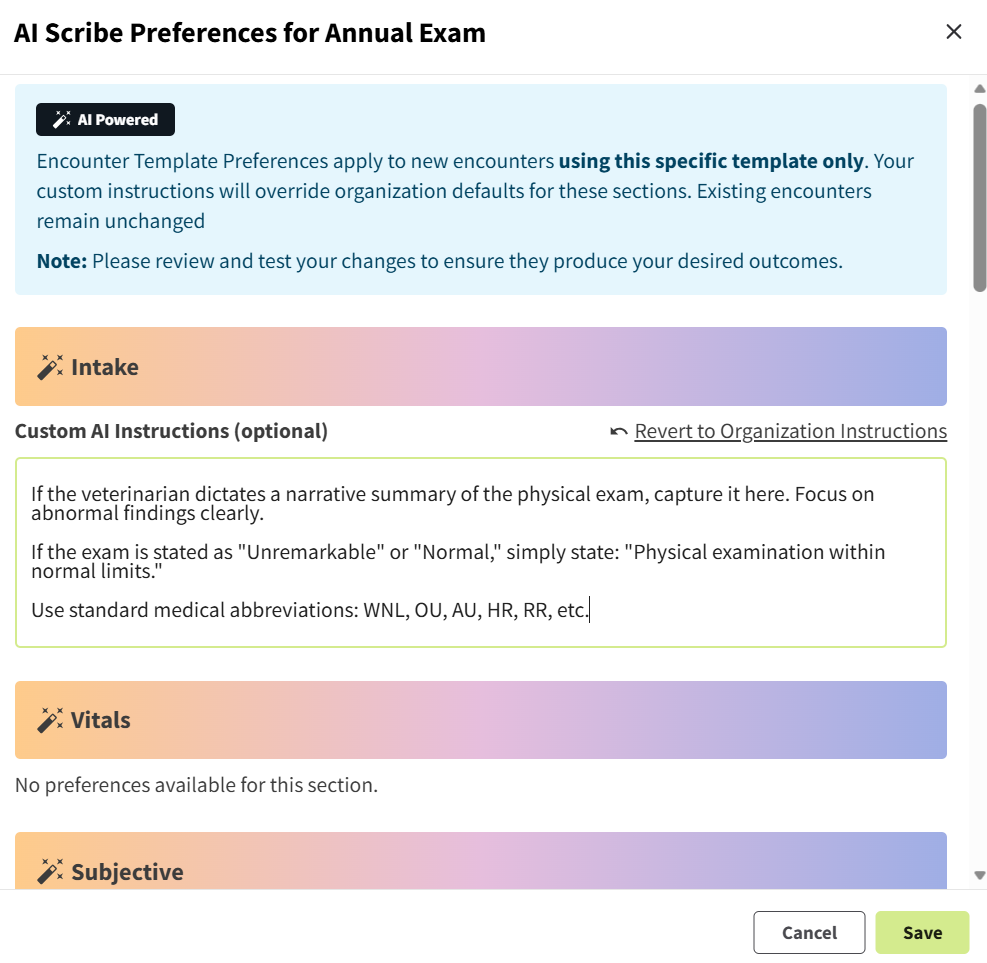
Task: Select the Subjective section header title
Action: click(x=127, y=871)
